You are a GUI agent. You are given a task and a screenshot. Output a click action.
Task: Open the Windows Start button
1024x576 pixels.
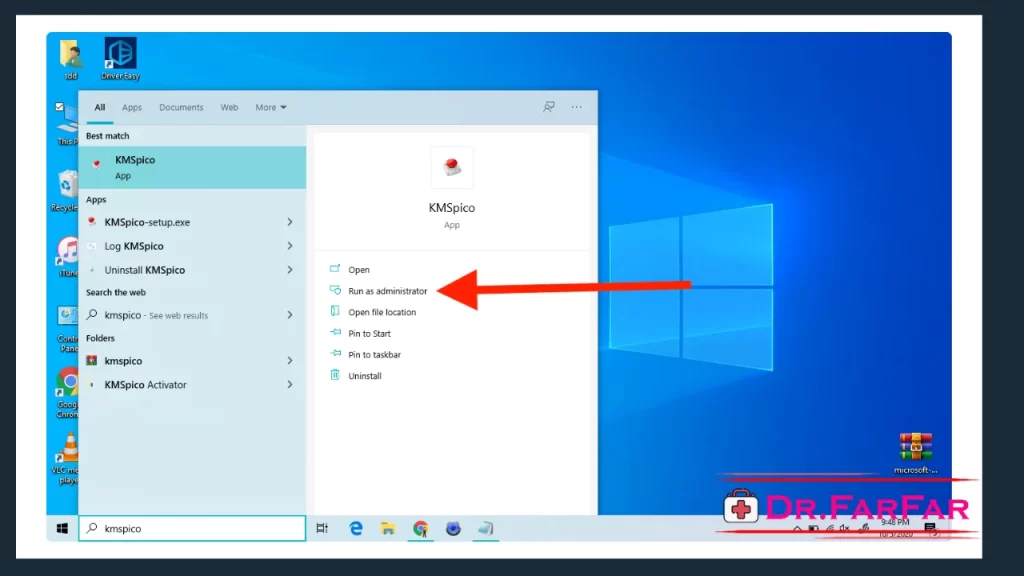tap(62, 528)
